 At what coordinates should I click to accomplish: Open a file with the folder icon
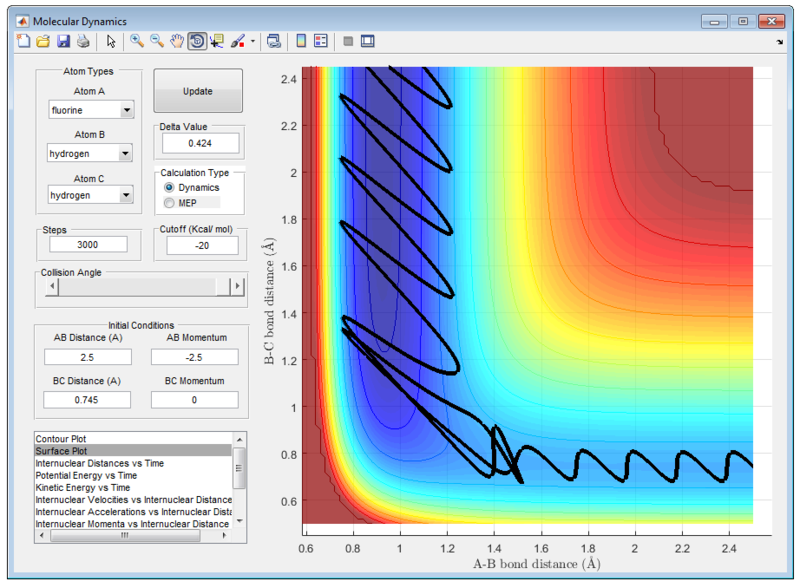pos(43,41)
